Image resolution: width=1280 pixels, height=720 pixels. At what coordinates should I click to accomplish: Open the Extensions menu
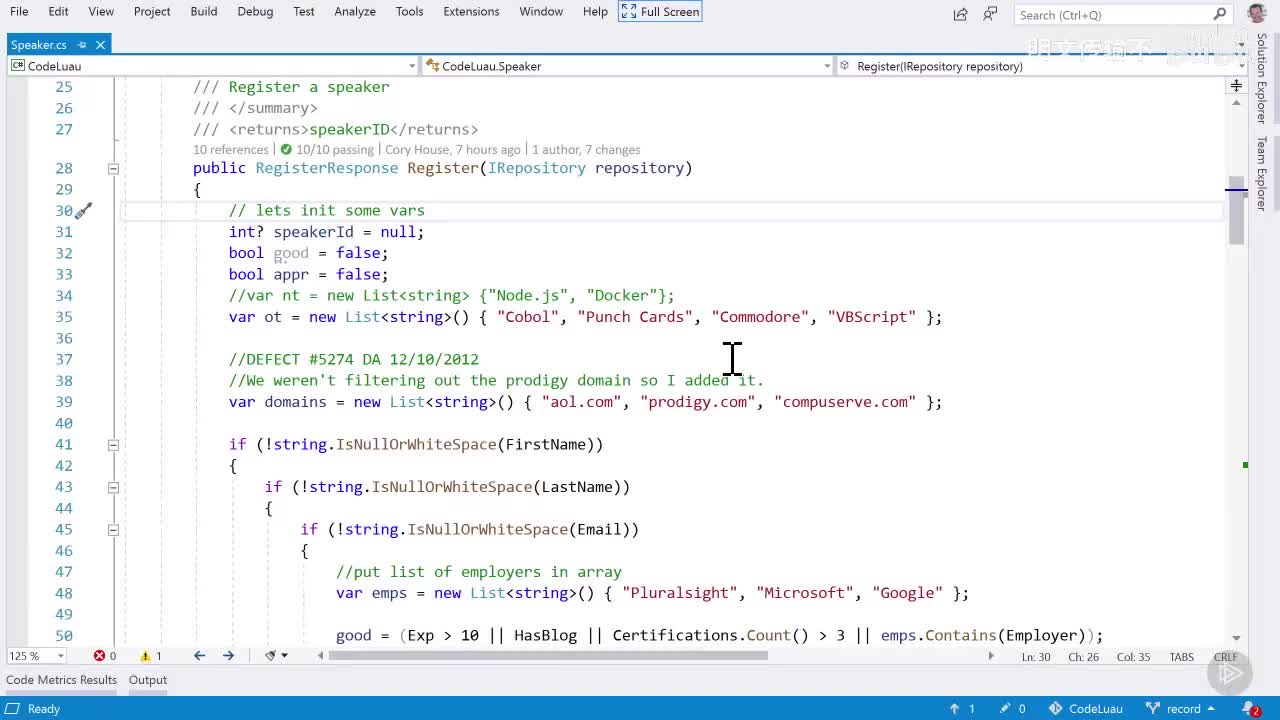pyautogui.click(x=471, y=11)
